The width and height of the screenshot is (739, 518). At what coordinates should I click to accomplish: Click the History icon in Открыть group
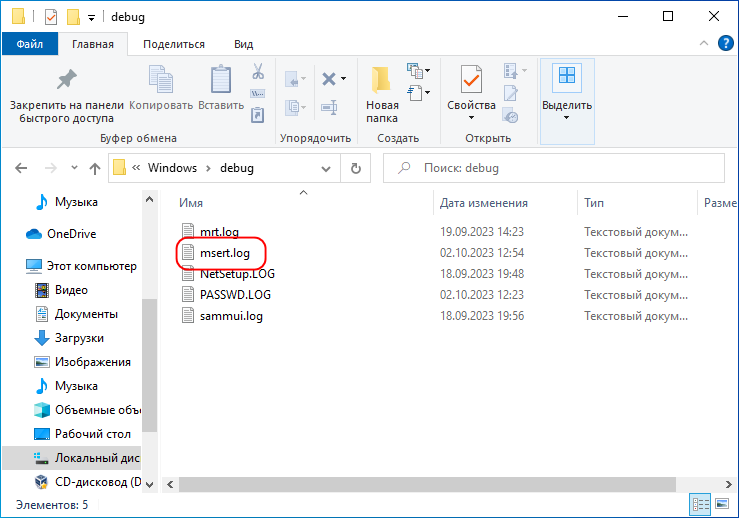point(511,115)
